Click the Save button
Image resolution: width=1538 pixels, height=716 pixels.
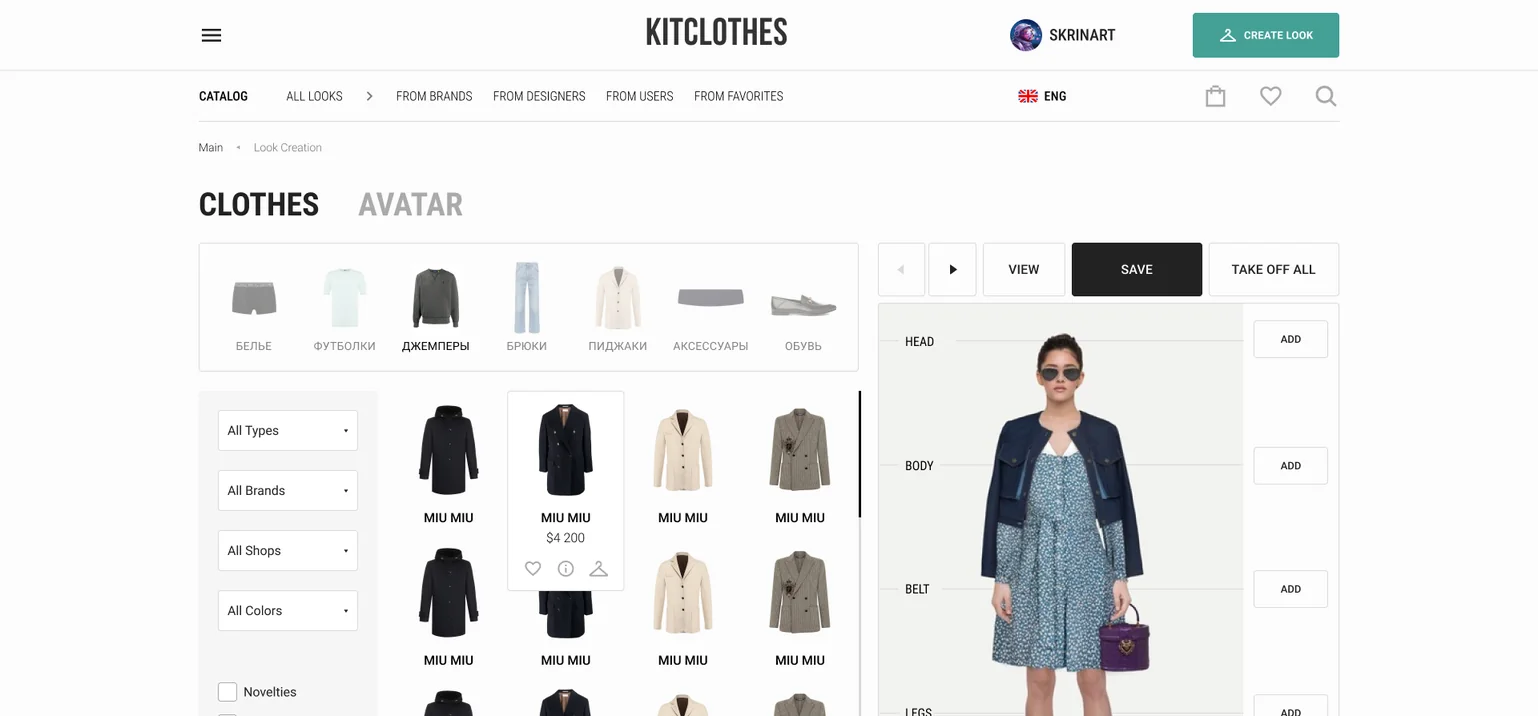coord(1137,269)
